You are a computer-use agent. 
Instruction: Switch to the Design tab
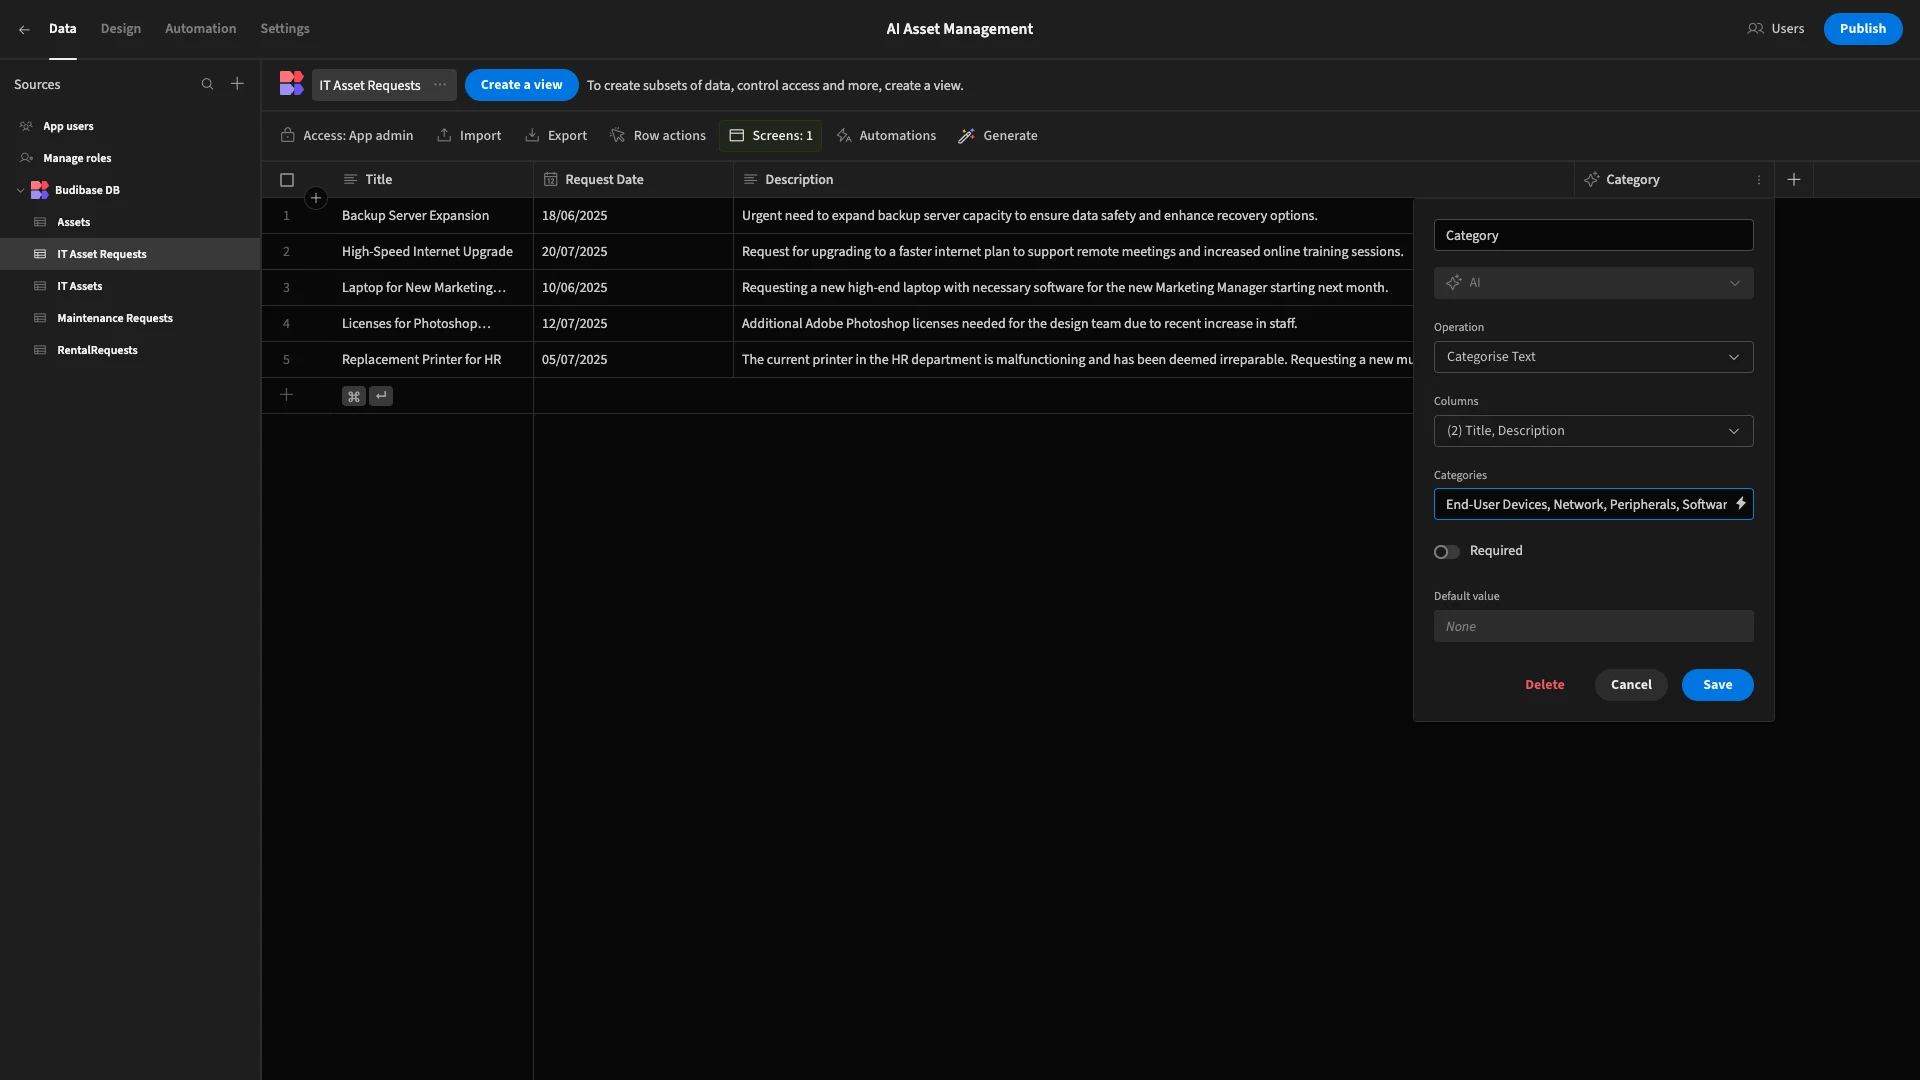pos(121,29)
